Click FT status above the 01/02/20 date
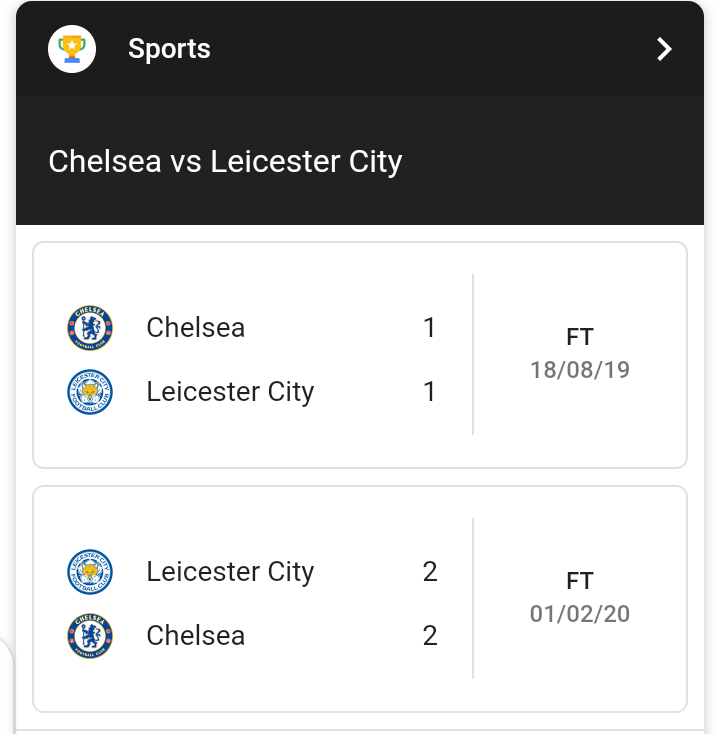718x734 pixels. [x=580, y=581]
